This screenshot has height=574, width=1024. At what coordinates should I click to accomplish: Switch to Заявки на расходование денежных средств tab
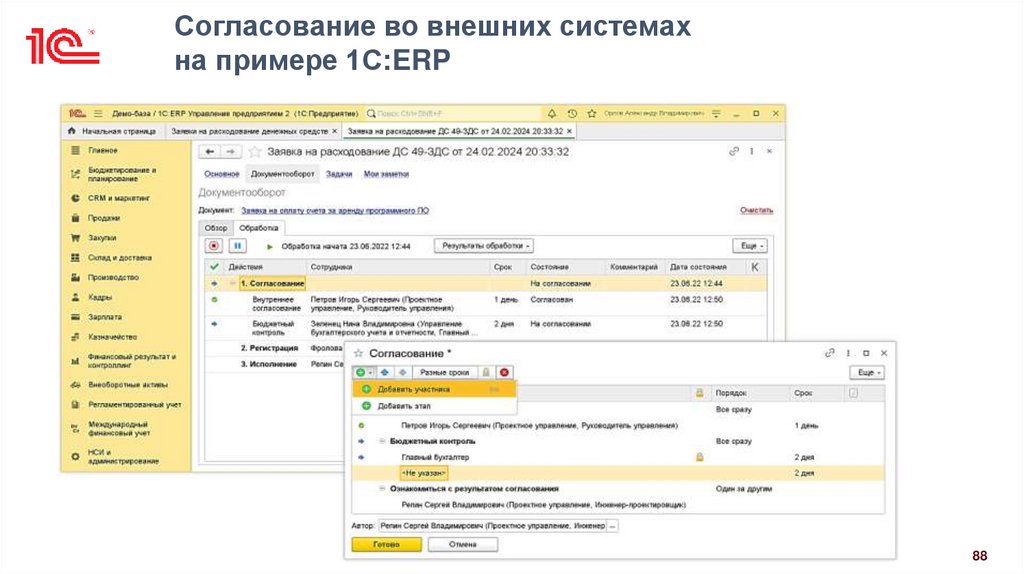coord(254,131)
